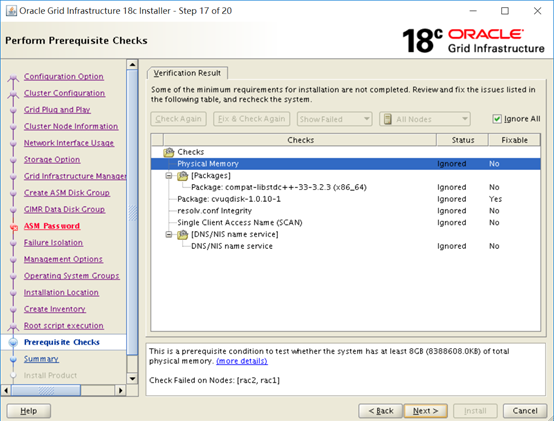Open the Show Failed dropdown
This screenshot has width=554, height=421.
point(334,119)
